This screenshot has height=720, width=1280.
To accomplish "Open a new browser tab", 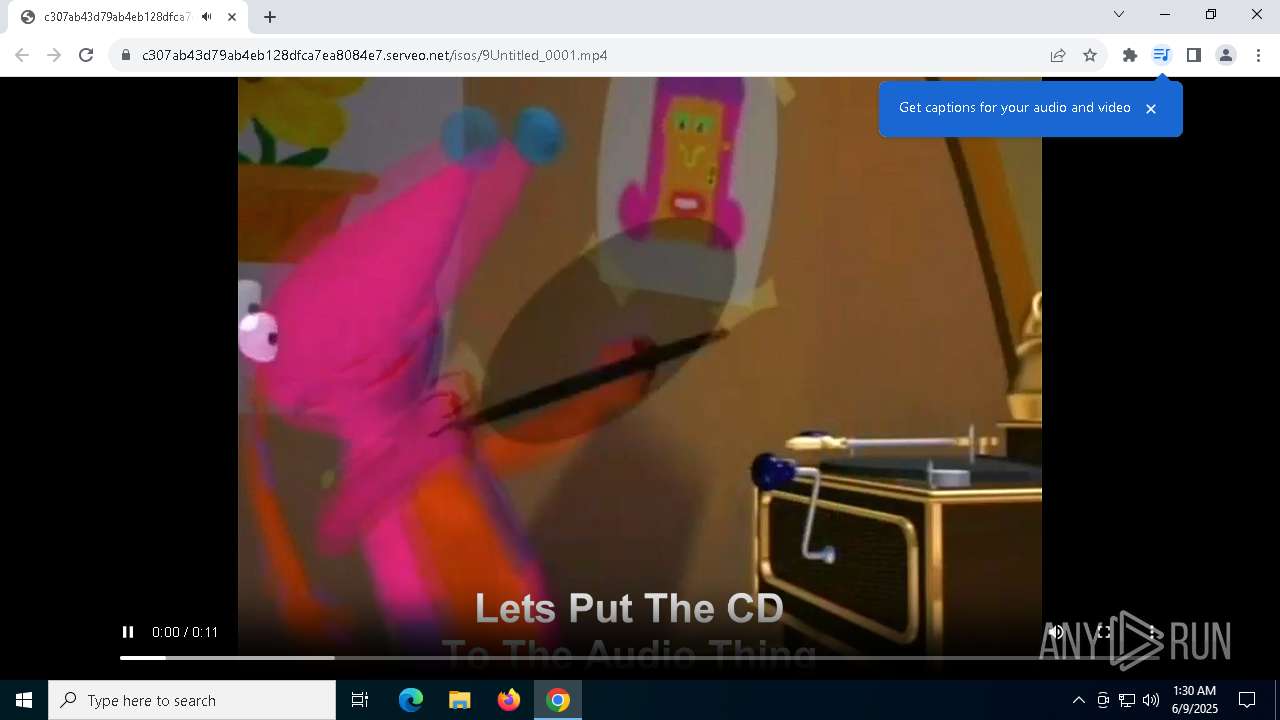I will click(x=270, y=16).
